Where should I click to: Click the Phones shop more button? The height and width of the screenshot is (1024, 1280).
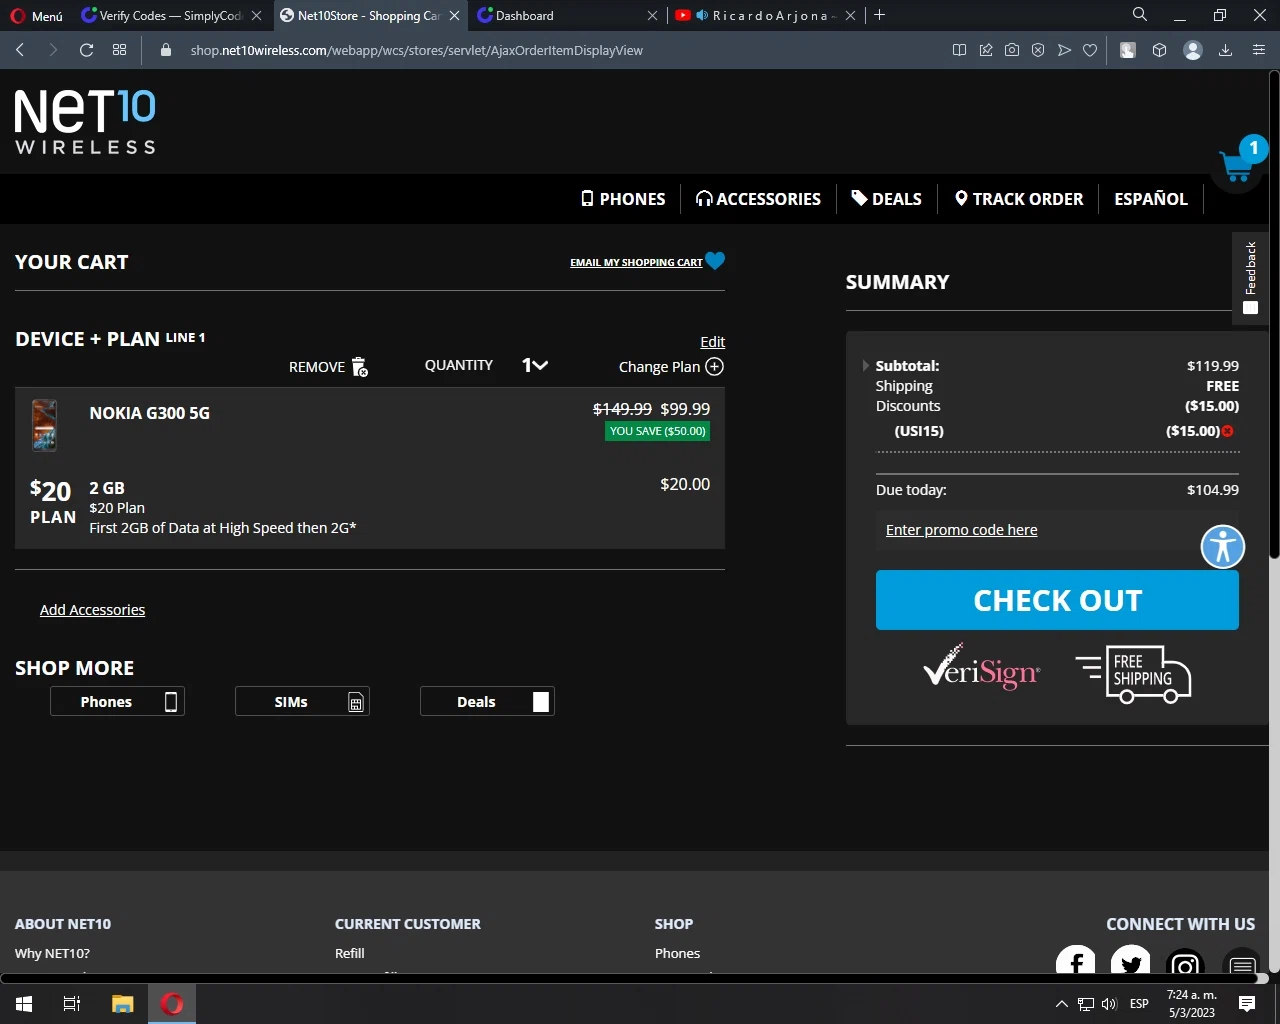click(117, 702)
